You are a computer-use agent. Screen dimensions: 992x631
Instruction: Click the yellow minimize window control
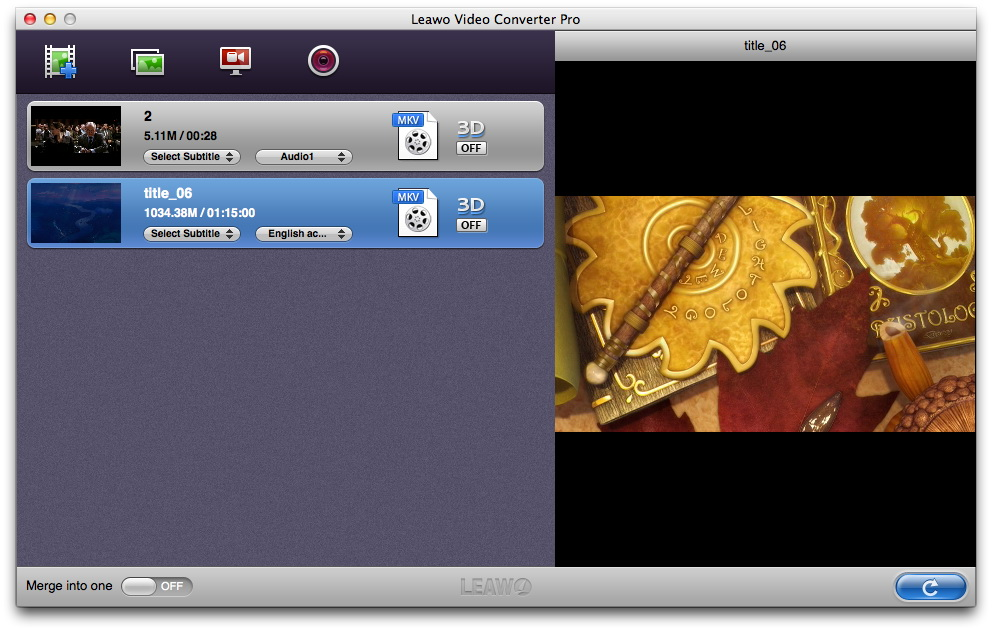(50, 18)
